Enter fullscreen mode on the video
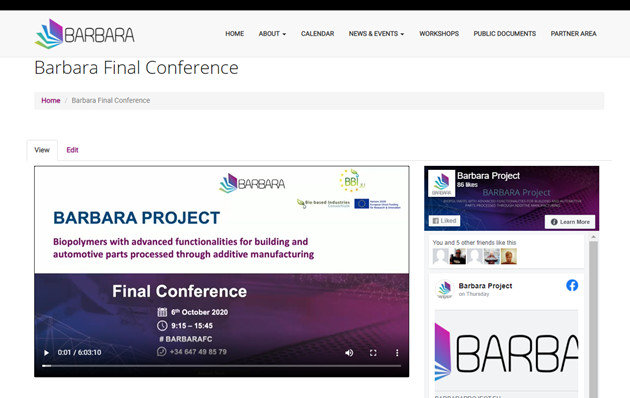This screenshot has width=630, height=398. tap(373, 353)
